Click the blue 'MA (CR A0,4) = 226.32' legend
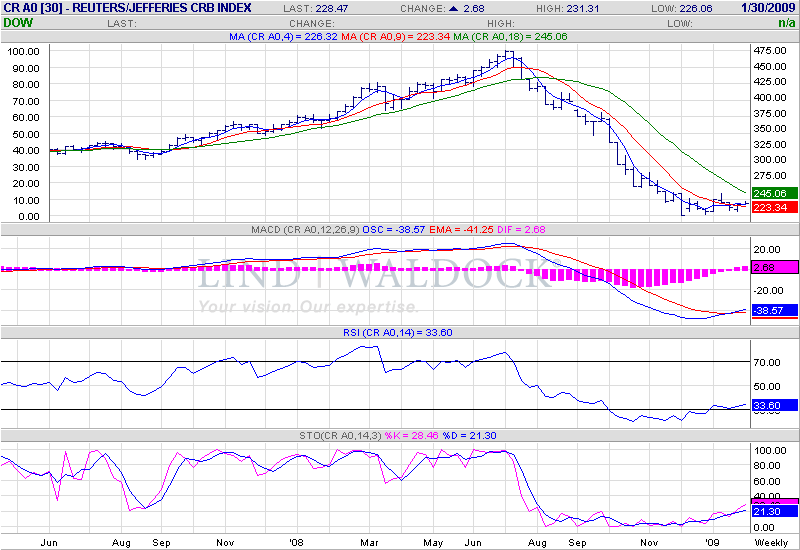 (x=283, y=37)
